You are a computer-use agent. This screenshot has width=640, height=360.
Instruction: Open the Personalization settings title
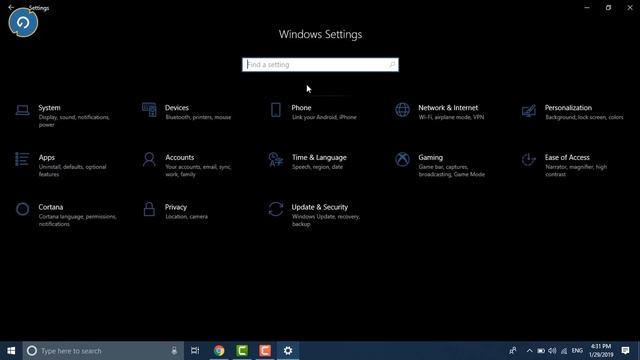click(568, 108)
